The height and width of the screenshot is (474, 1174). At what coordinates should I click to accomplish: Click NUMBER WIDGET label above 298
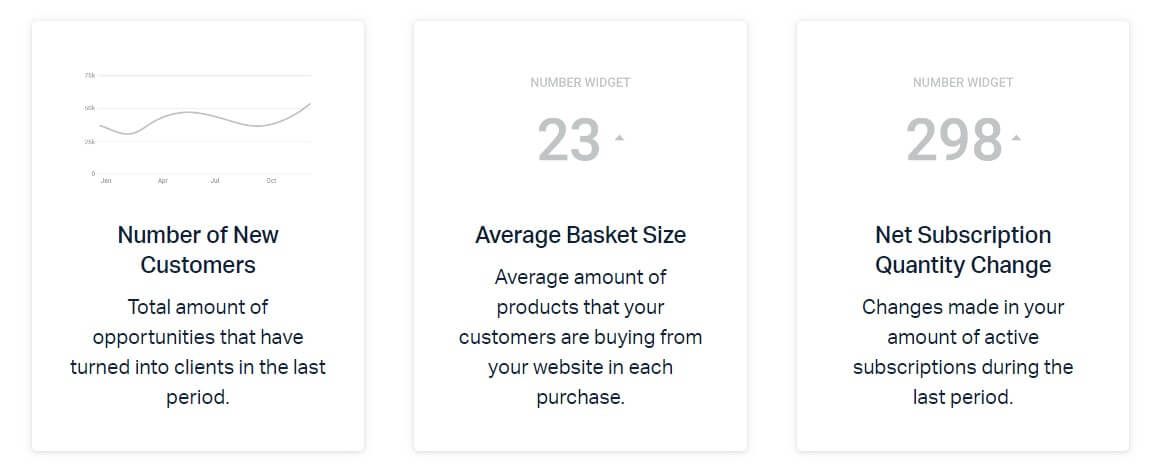click(963, 82)
